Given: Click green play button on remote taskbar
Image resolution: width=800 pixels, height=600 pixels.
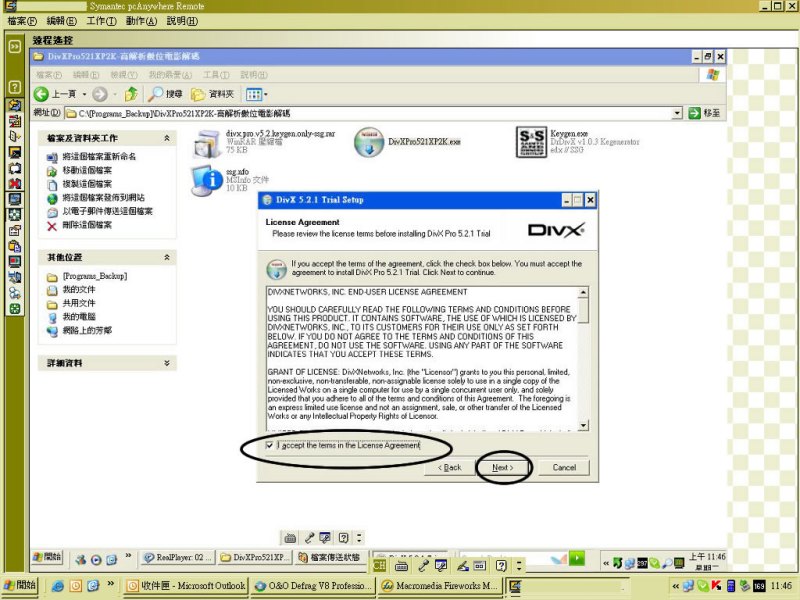Looking at the screenshot, I should click(x=577, y=558).
